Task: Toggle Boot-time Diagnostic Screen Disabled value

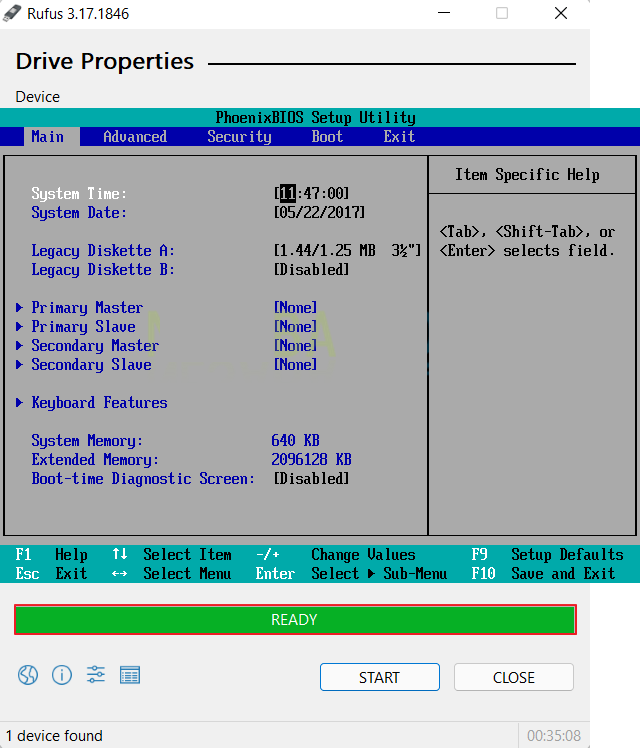Action: (x=311, y=479)
